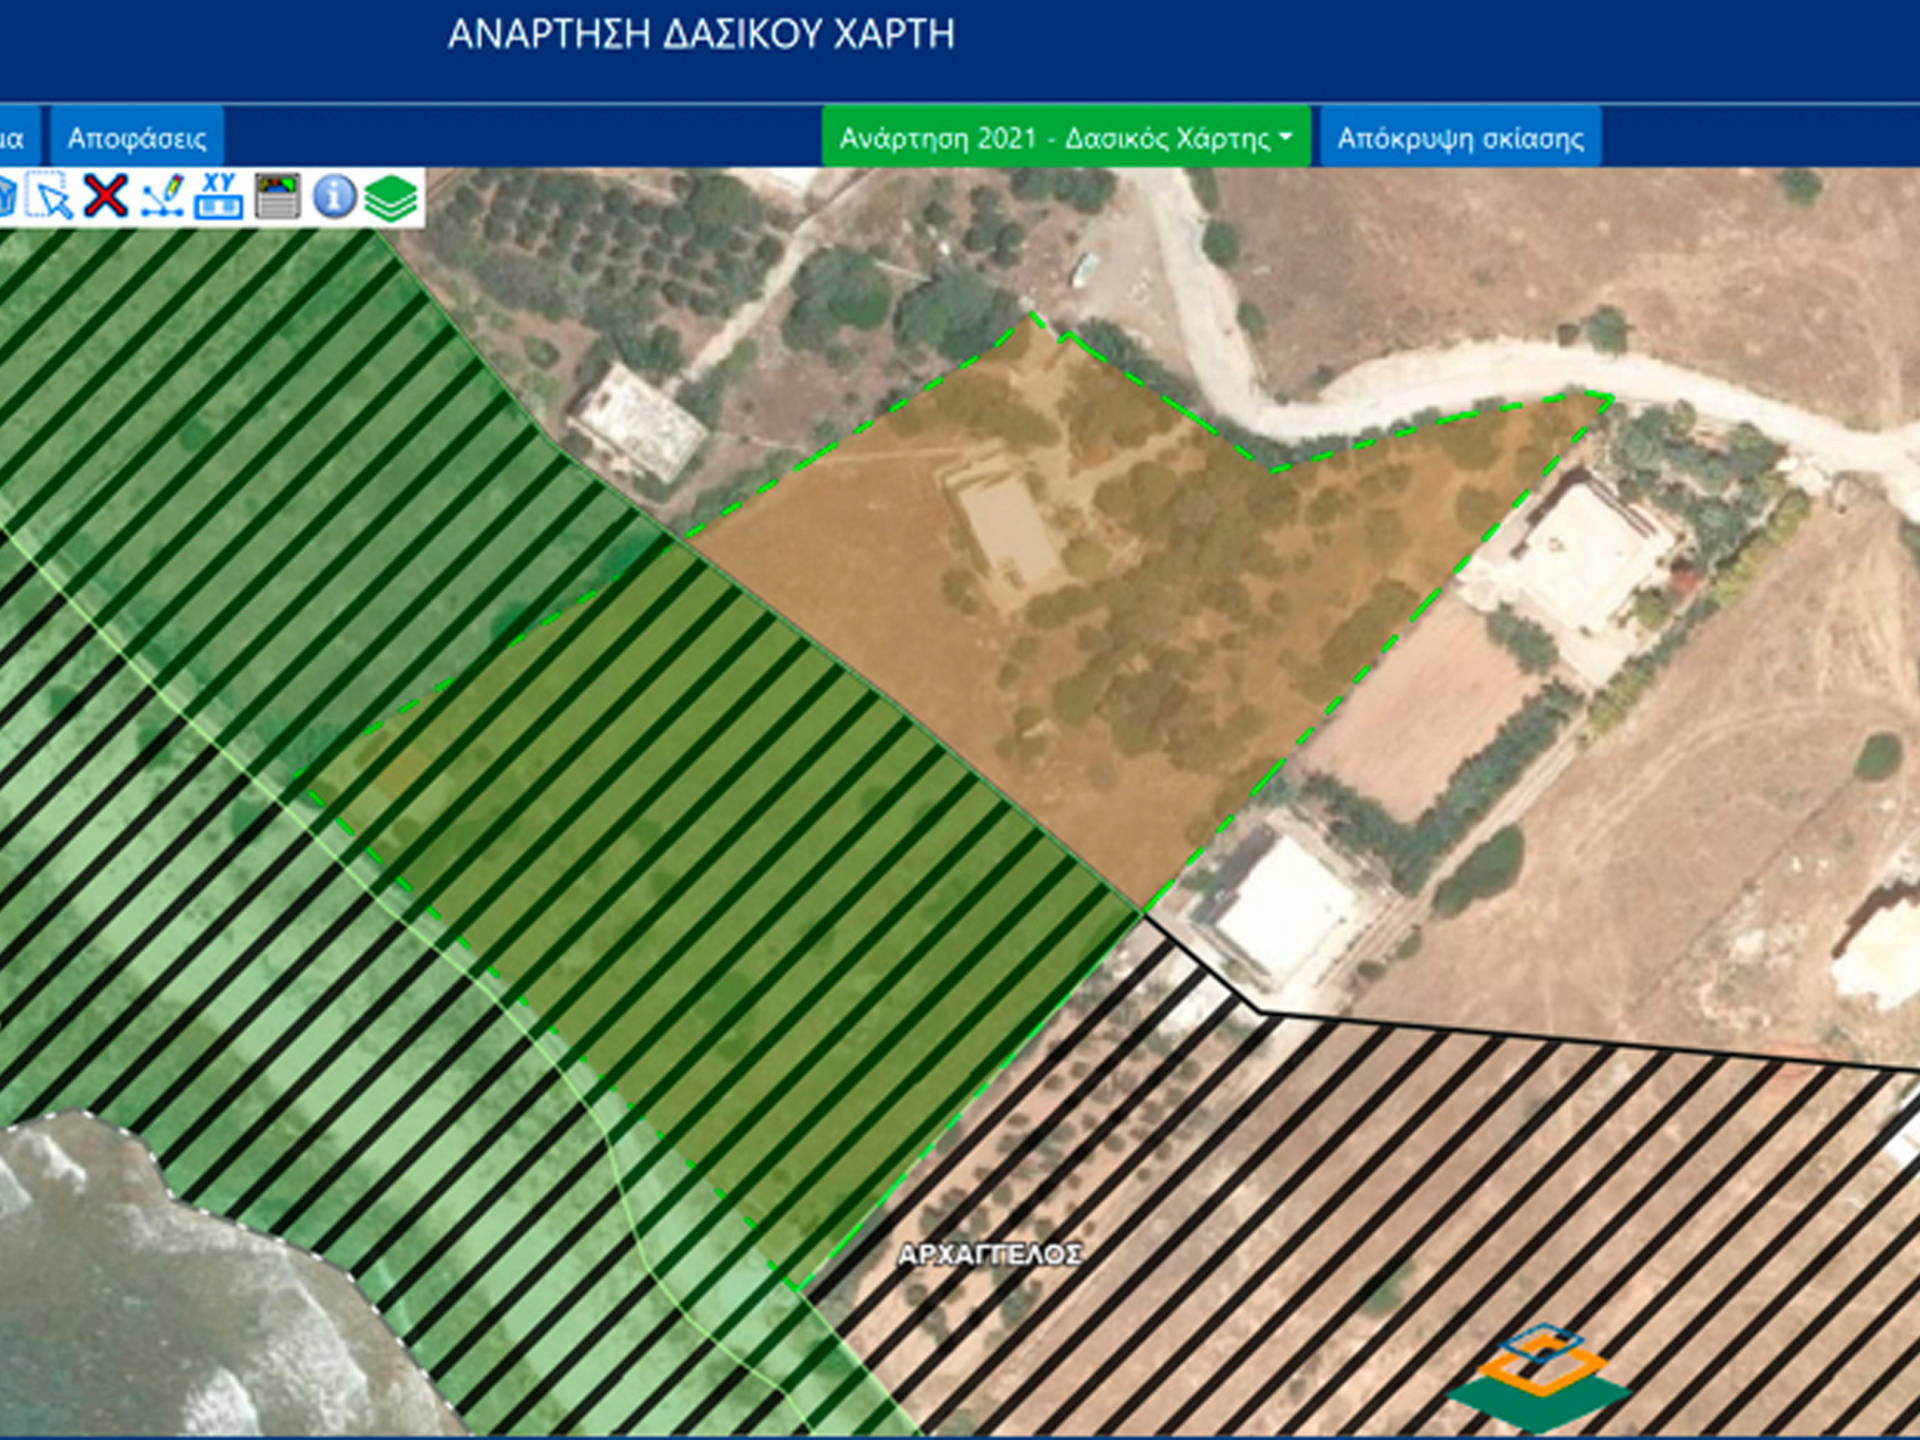Open the Αποφάσεις tab
This screenshot has width=1920, height=1440.
(x=137, y=138)
